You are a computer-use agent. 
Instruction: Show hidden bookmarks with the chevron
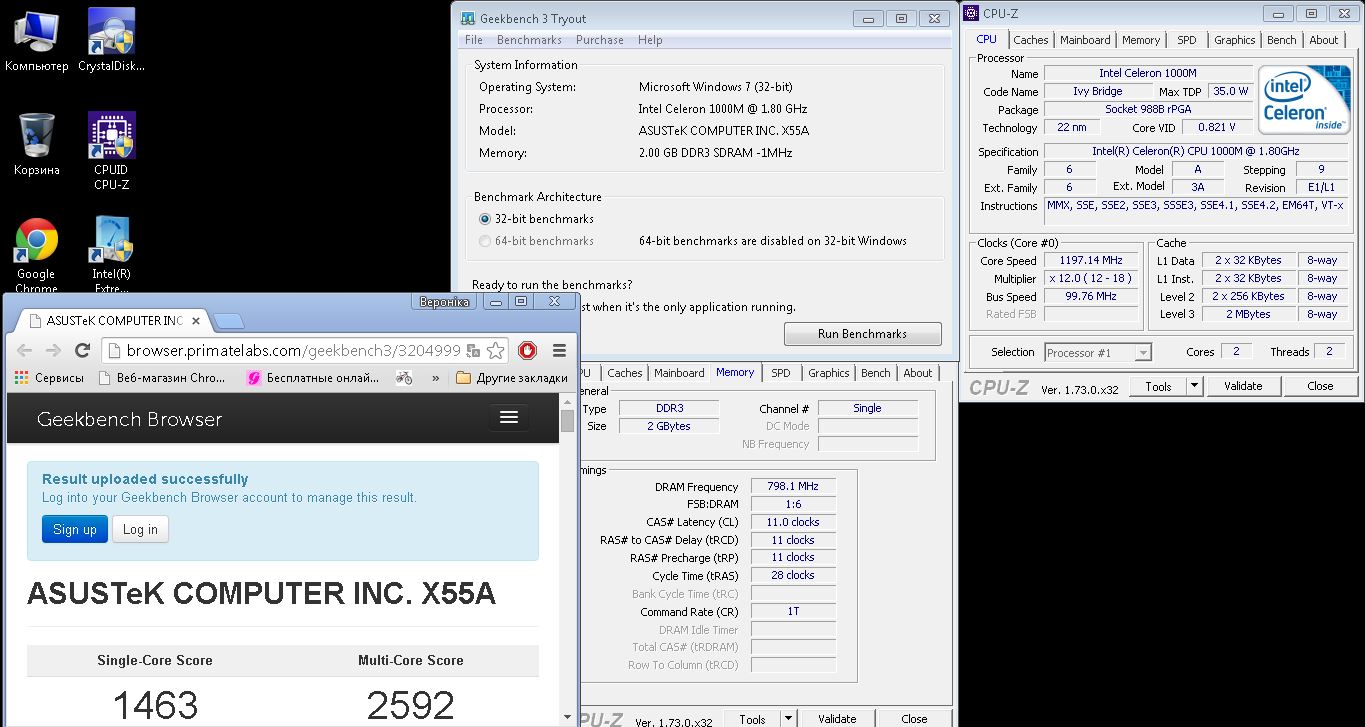(435, 378)
